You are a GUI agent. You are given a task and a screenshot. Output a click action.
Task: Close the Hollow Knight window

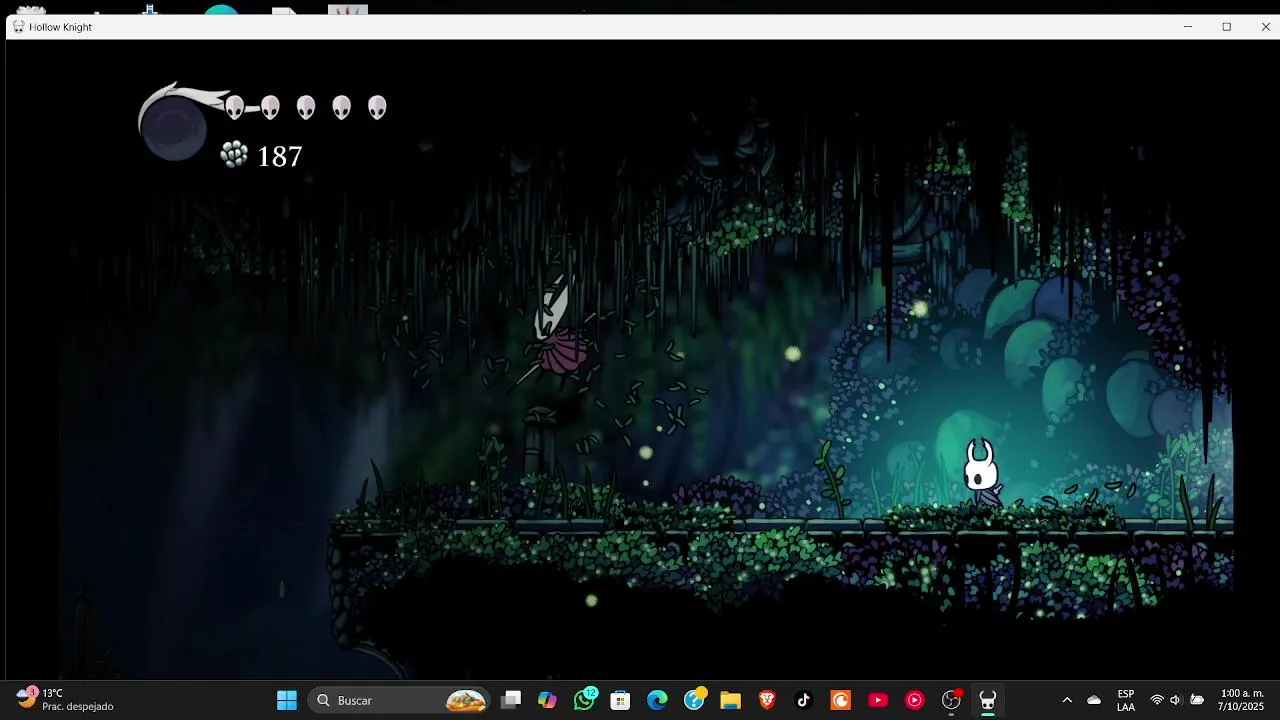1265,27
